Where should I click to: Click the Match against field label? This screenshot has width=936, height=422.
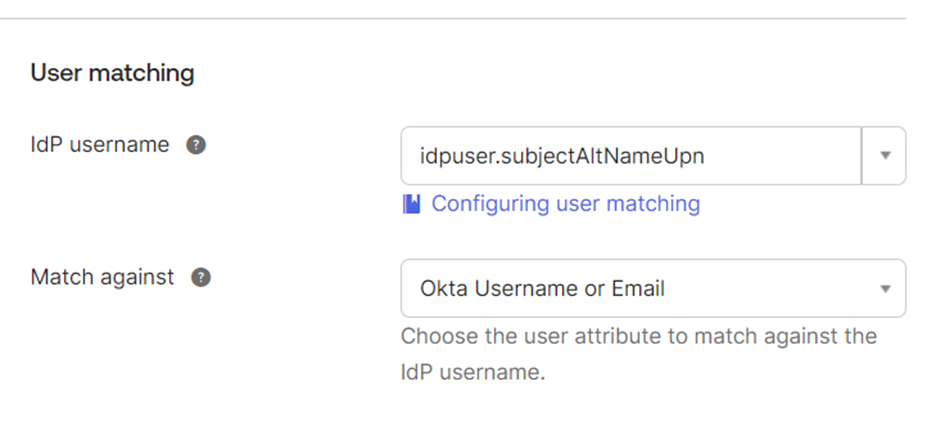point(102,277)
